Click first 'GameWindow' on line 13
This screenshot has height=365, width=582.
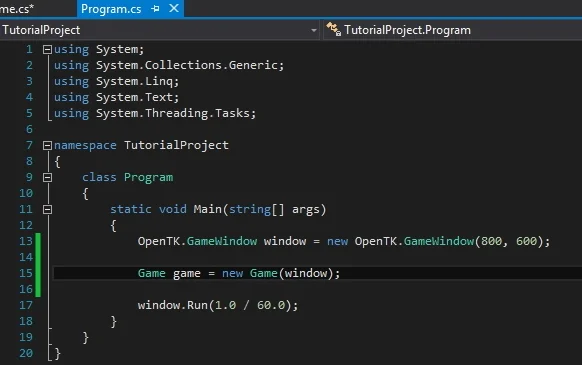(x=222, y=241)
